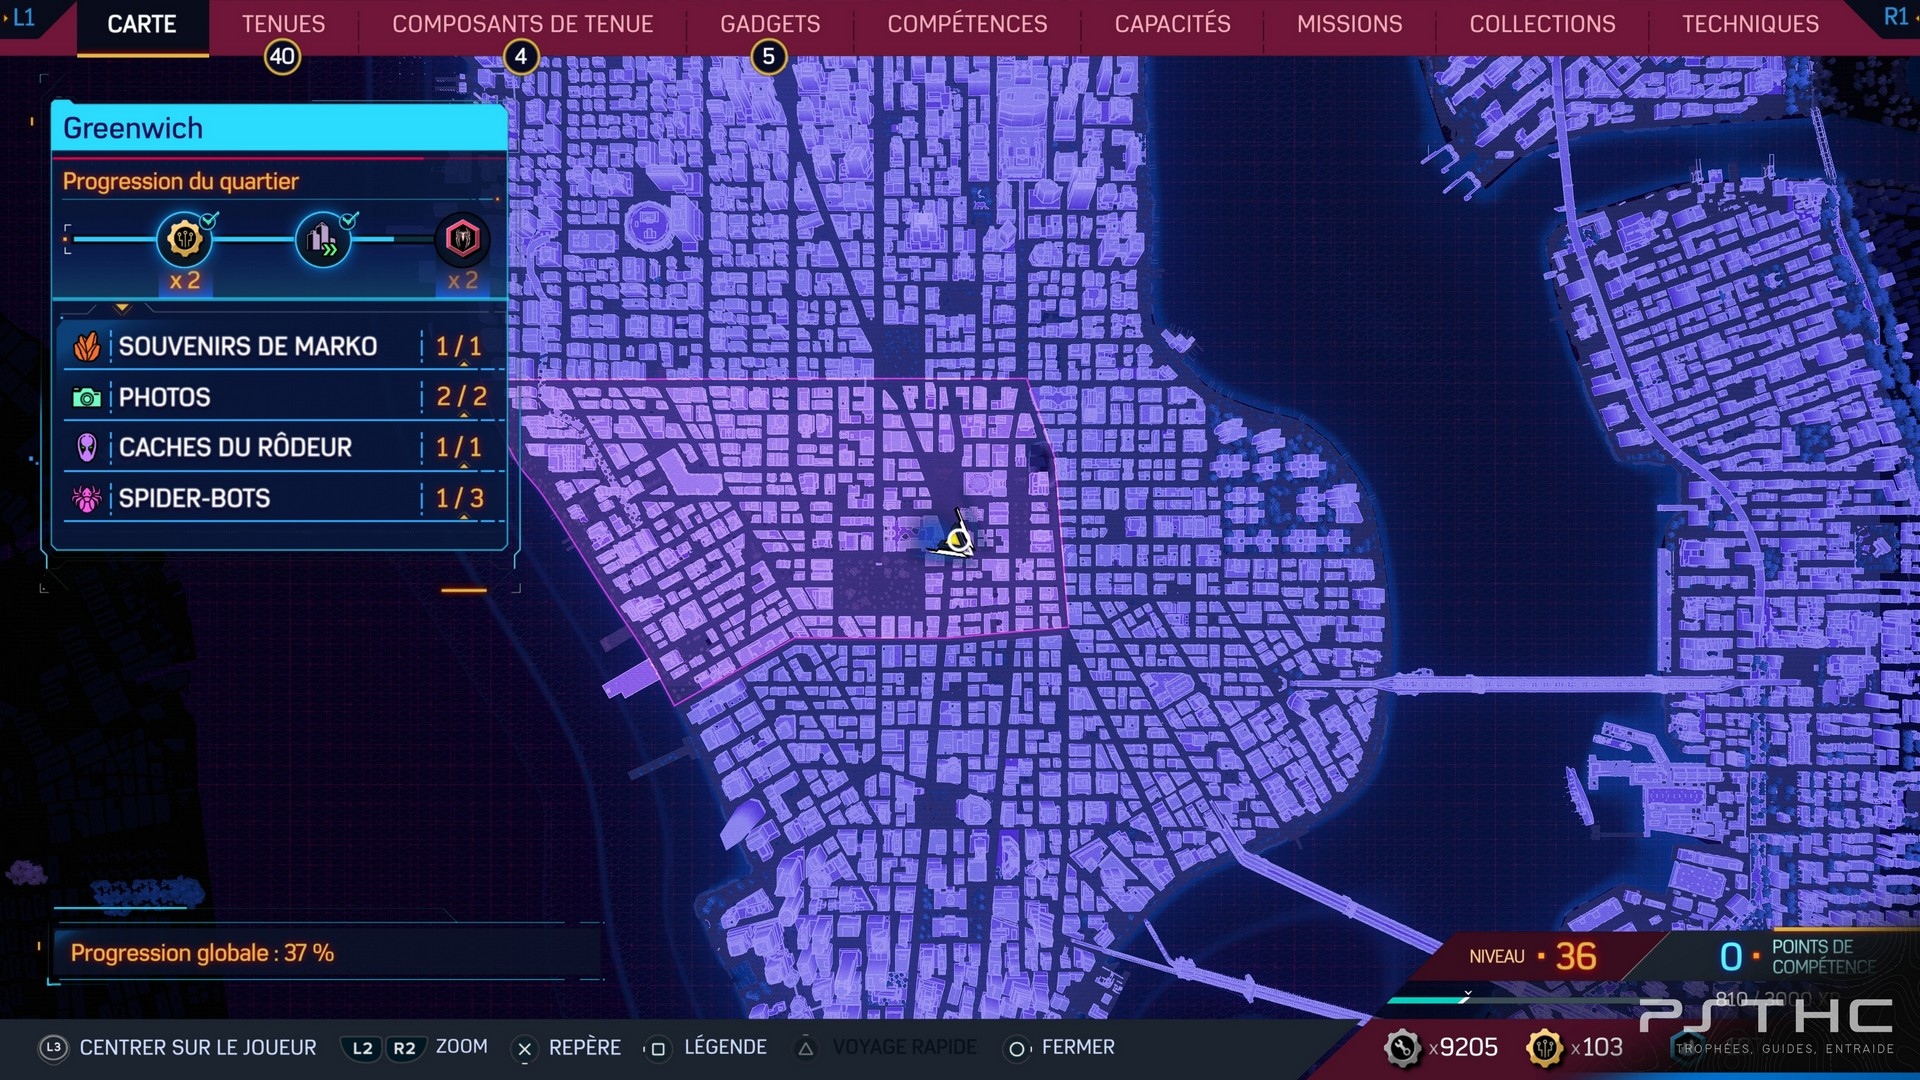The image size is (1920, 1080).
Task: Click the Progression du quartier heading
Action: coord(181,181)
